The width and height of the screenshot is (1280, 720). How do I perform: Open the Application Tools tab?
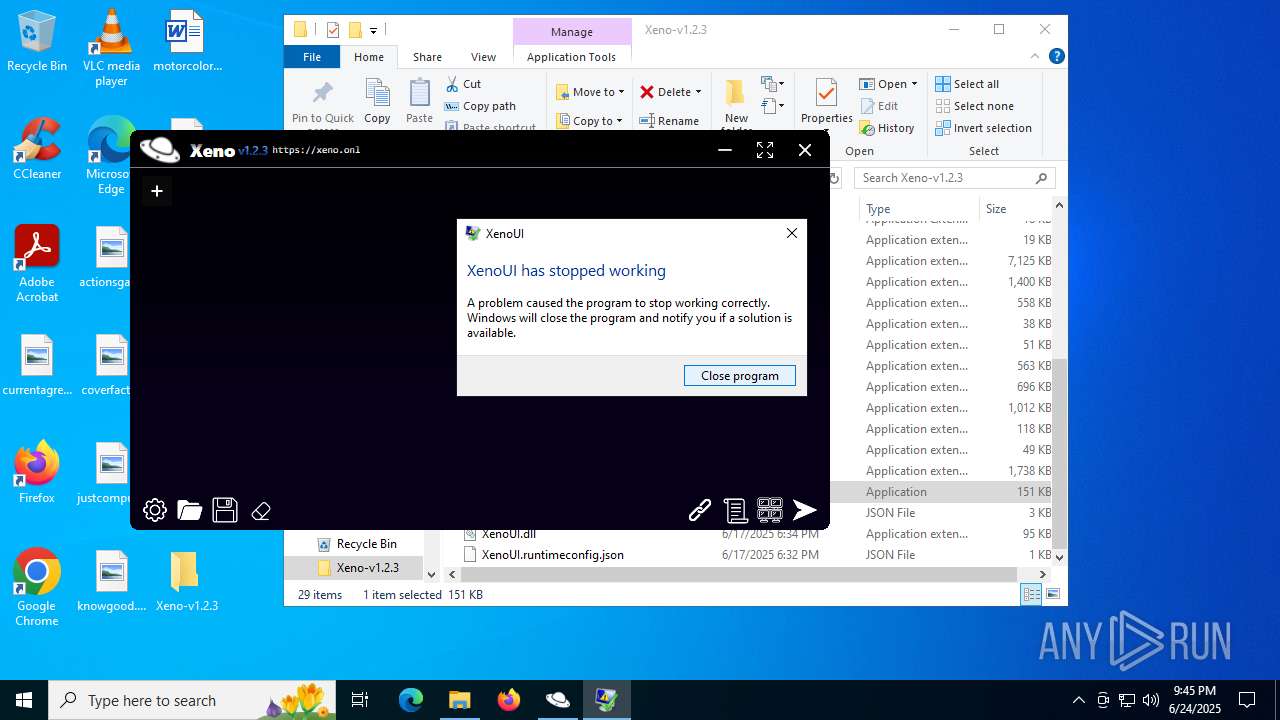tap(571, 57)
